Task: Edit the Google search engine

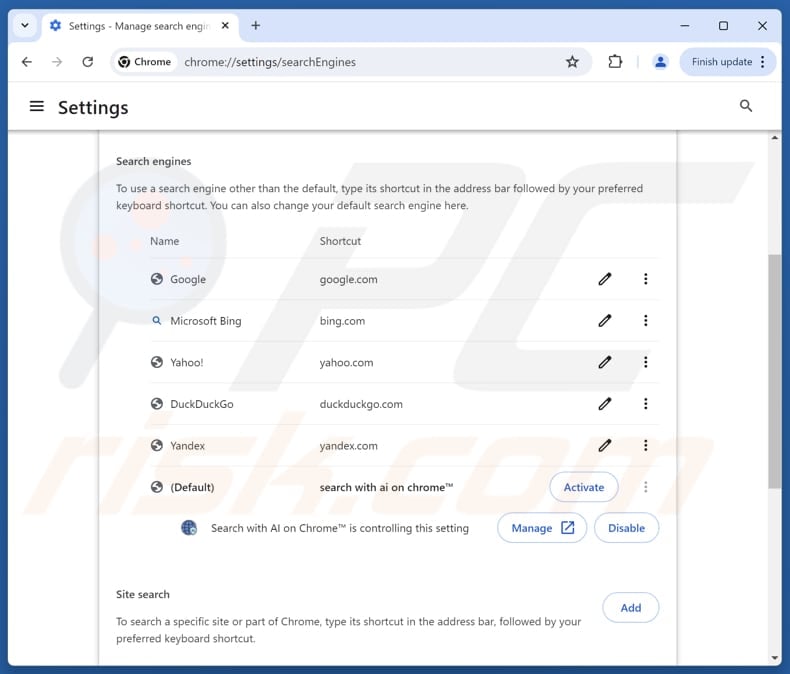Action: point(605,279)
